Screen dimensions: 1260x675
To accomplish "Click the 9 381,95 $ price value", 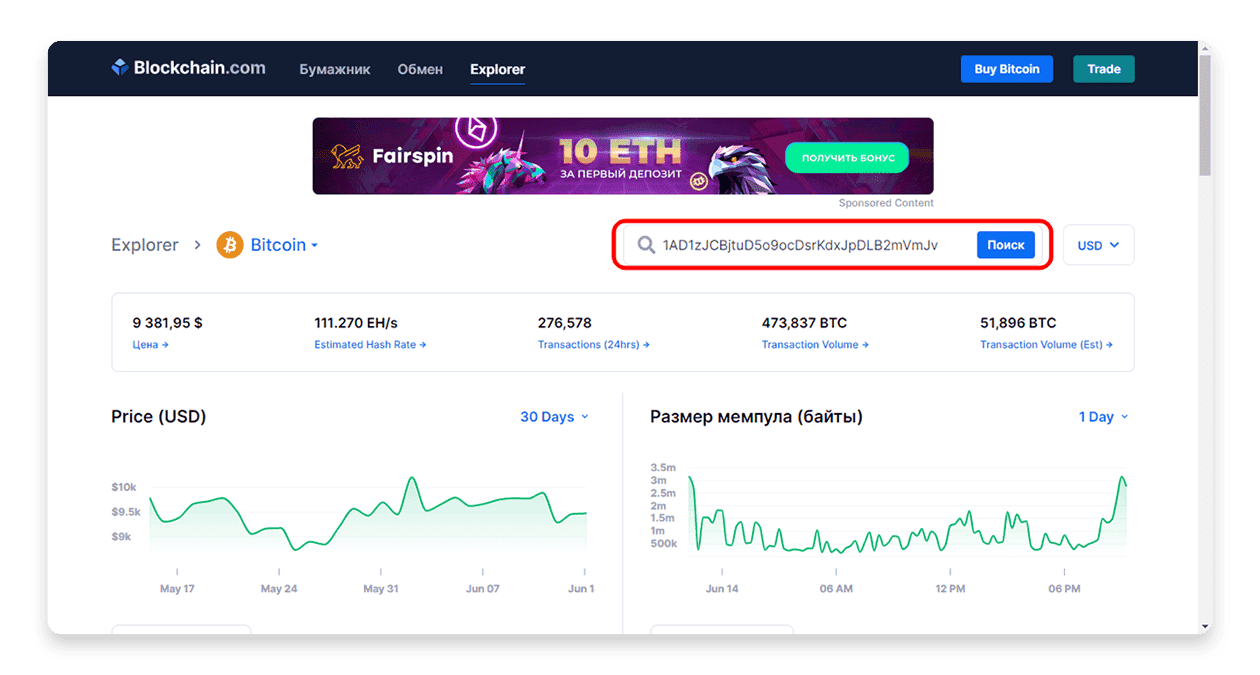I will pyautogui.click(x=168, y=323).
